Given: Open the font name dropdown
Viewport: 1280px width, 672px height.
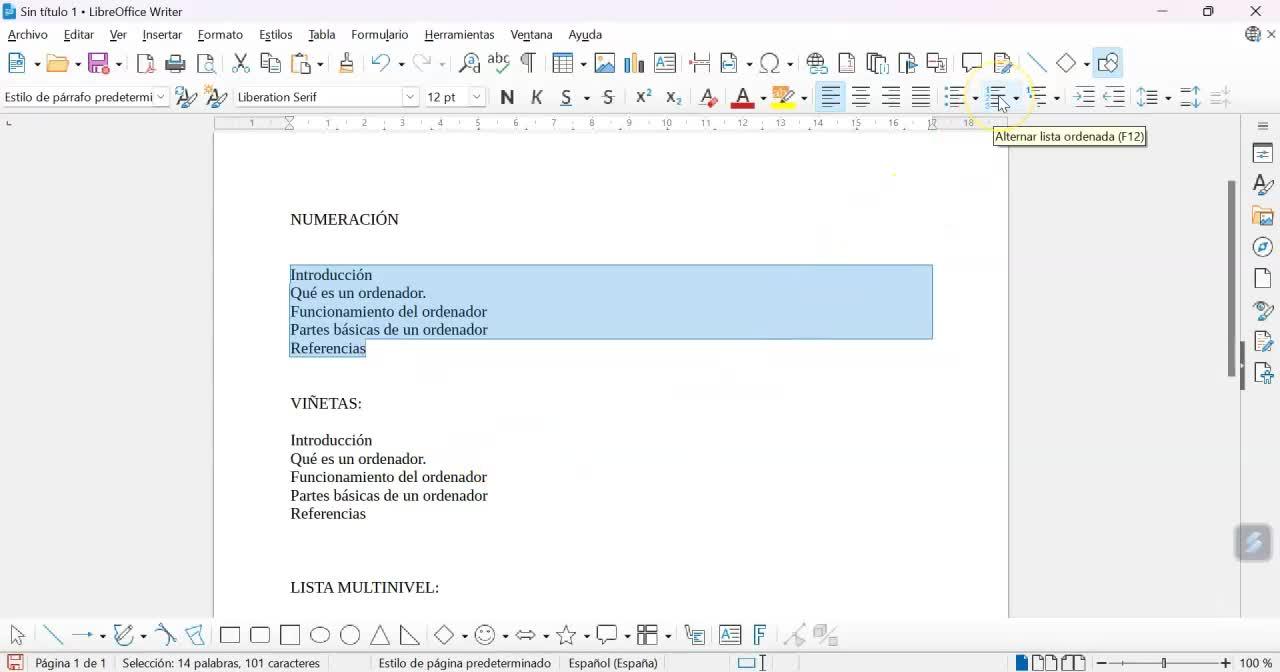Looking at the screenshot, I should 410,97.
